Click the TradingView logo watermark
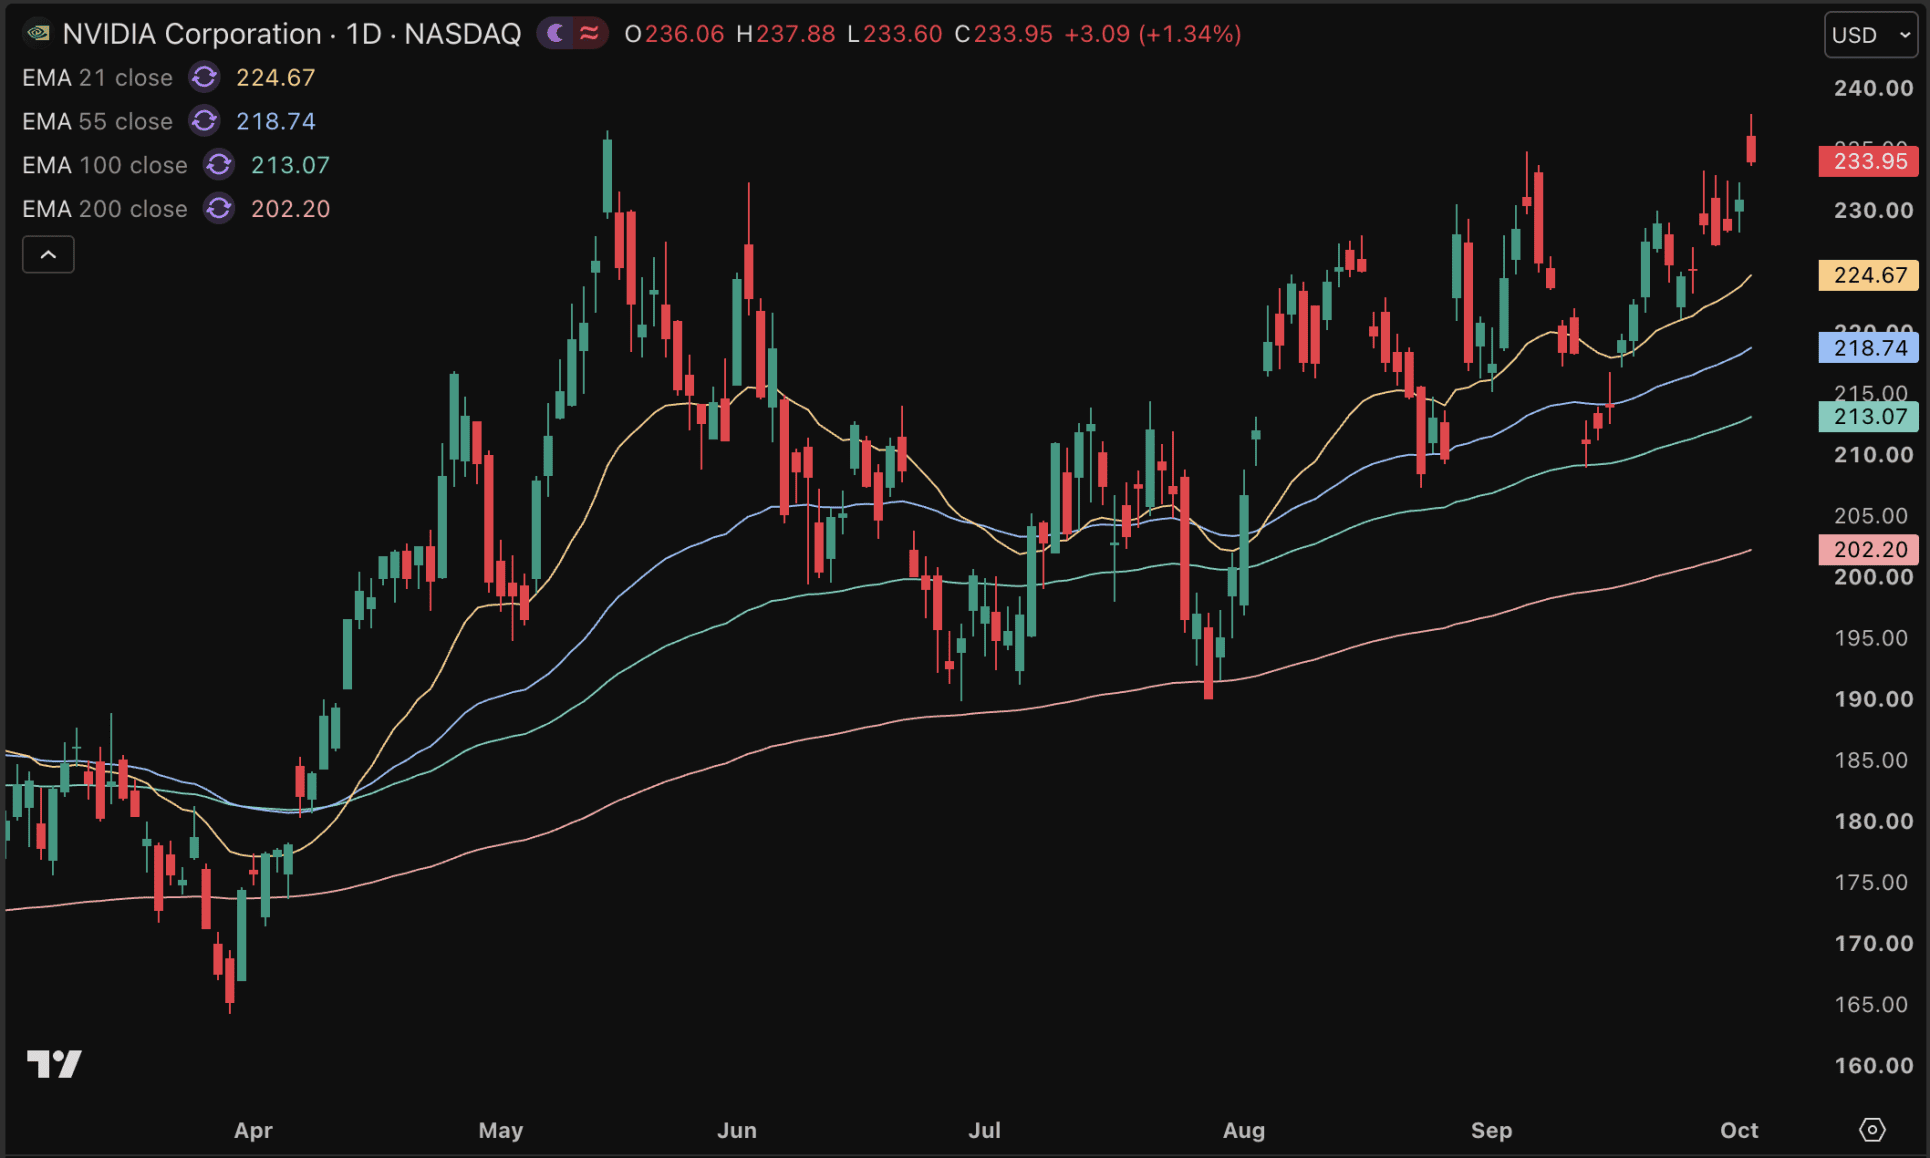 click(x=54, y=1064)
